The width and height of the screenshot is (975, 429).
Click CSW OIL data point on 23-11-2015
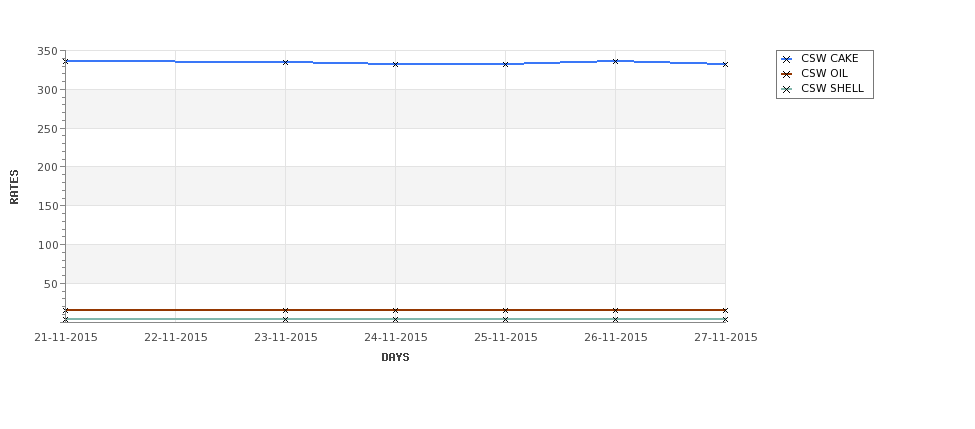coord(285,310)
